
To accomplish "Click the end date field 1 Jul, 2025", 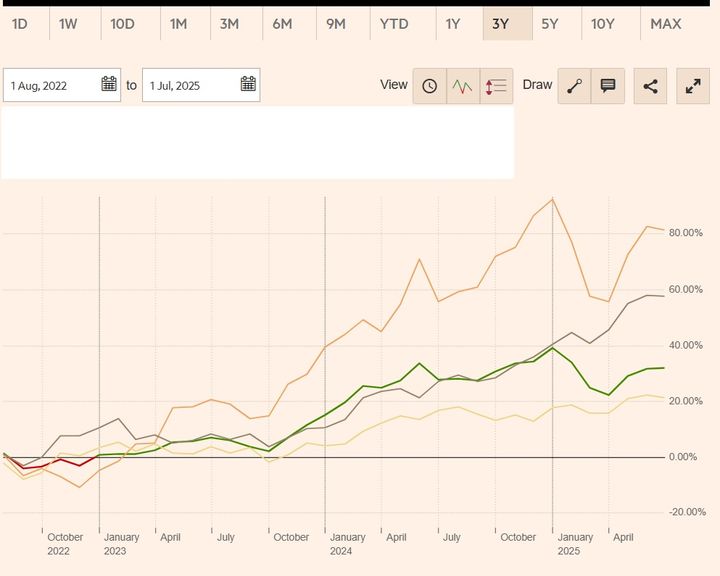I will (x=188, y=86).
